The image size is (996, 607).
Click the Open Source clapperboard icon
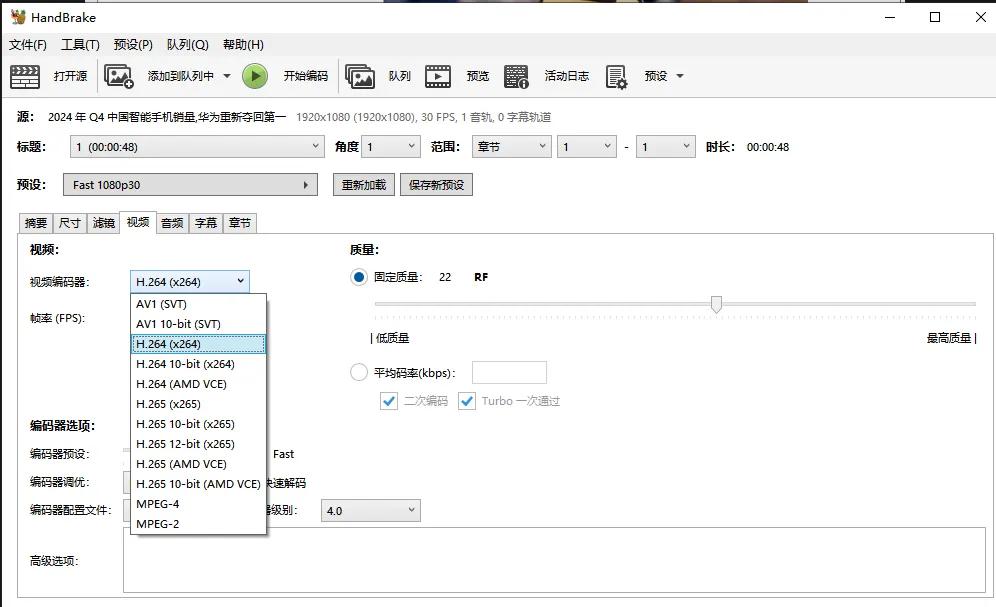(25, 76)
